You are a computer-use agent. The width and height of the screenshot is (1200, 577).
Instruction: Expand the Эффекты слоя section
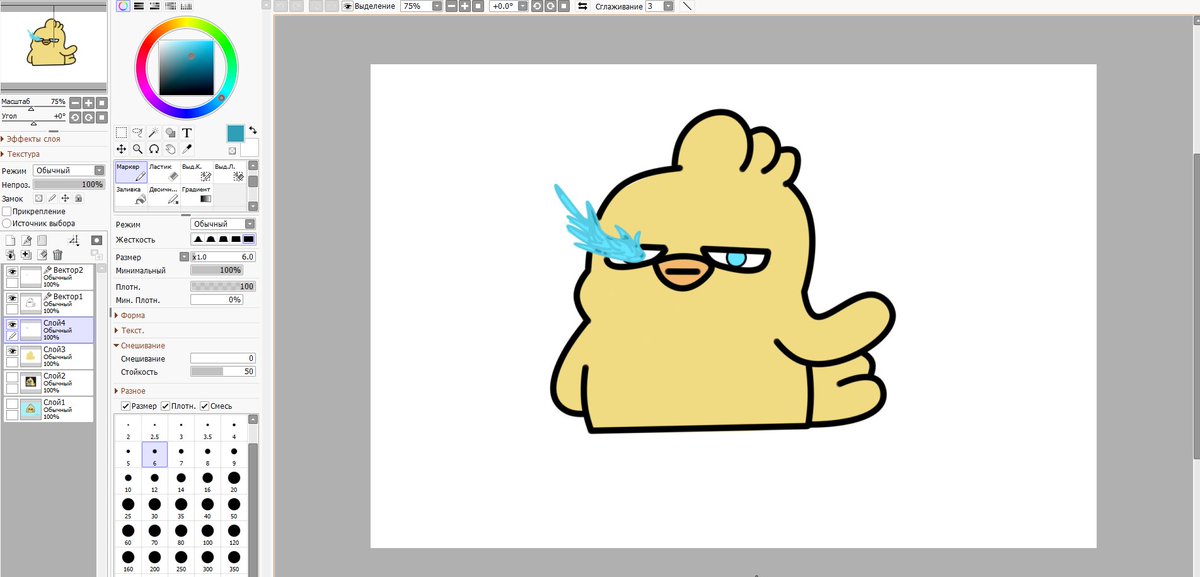click(x=31, y=139)
